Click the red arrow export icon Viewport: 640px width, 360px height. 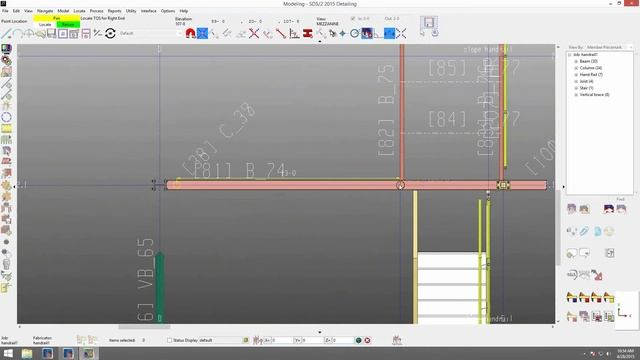[x=597, y=275]
